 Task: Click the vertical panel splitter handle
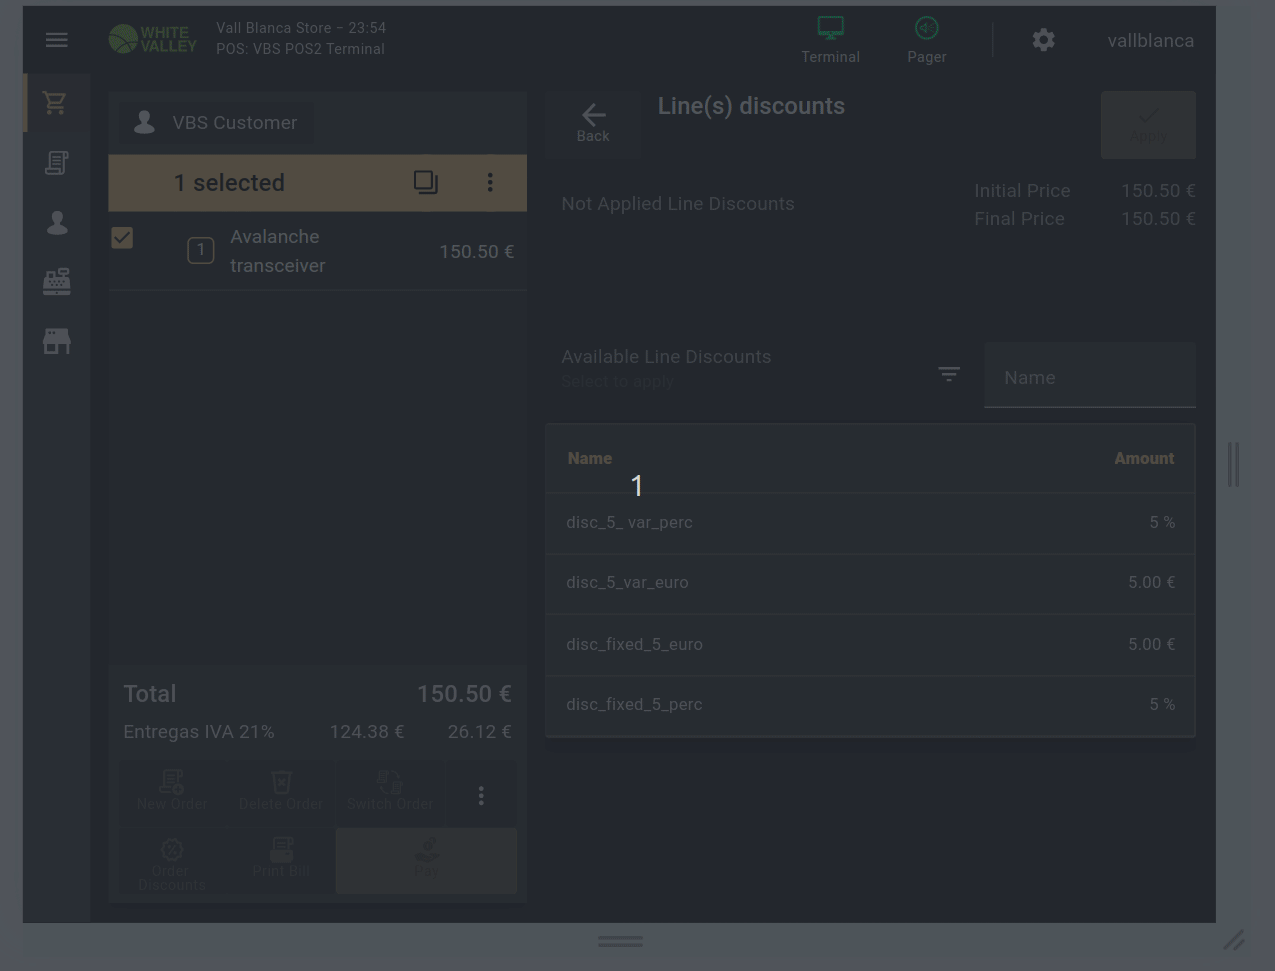point(1234,465)
